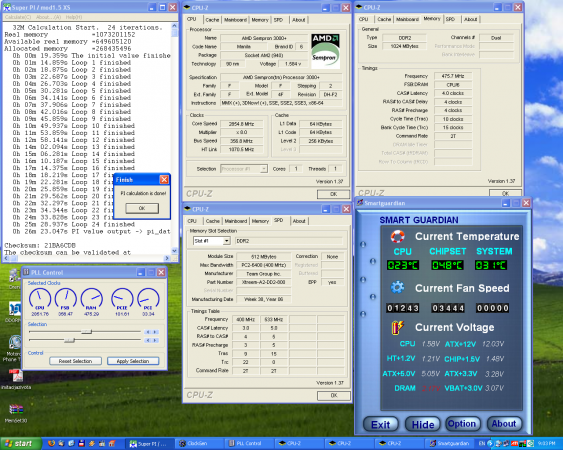Nudge the upper PLL slider left with its arrow
Viewport: 563px width, 450px height.
click(148, 332)
